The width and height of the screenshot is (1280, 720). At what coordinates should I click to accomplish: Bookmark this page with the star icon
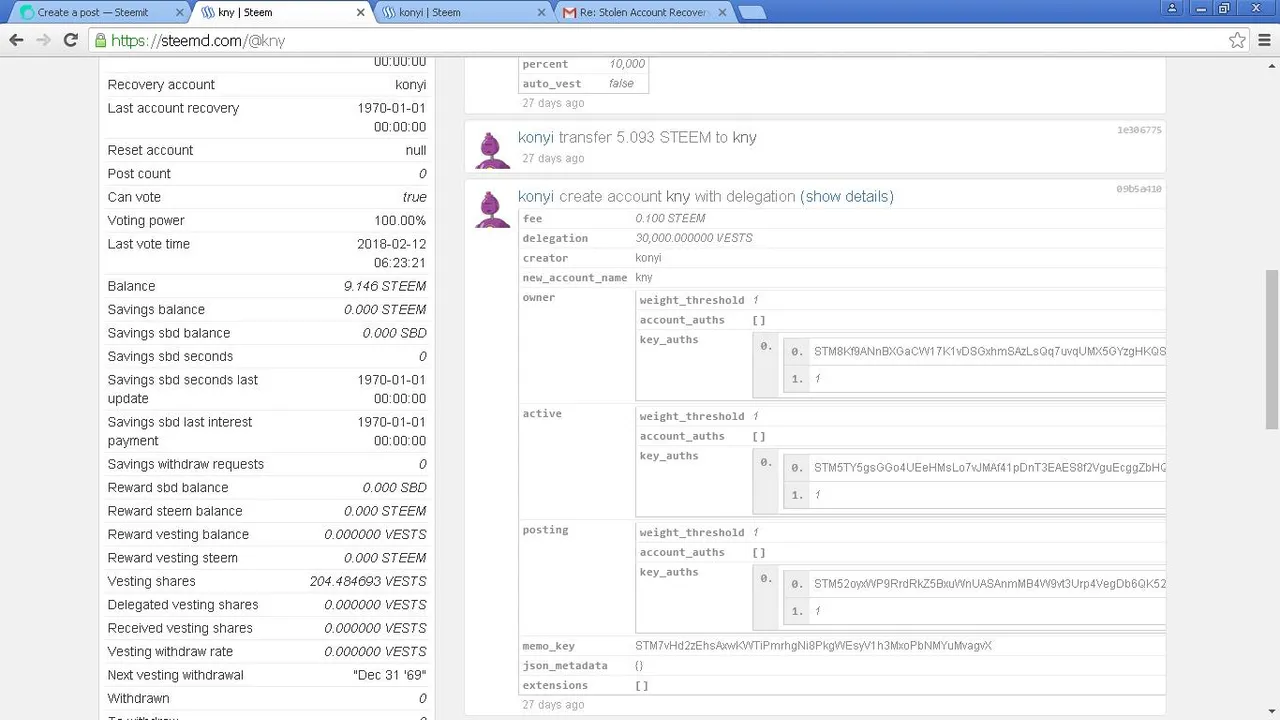coord(1237,40)
